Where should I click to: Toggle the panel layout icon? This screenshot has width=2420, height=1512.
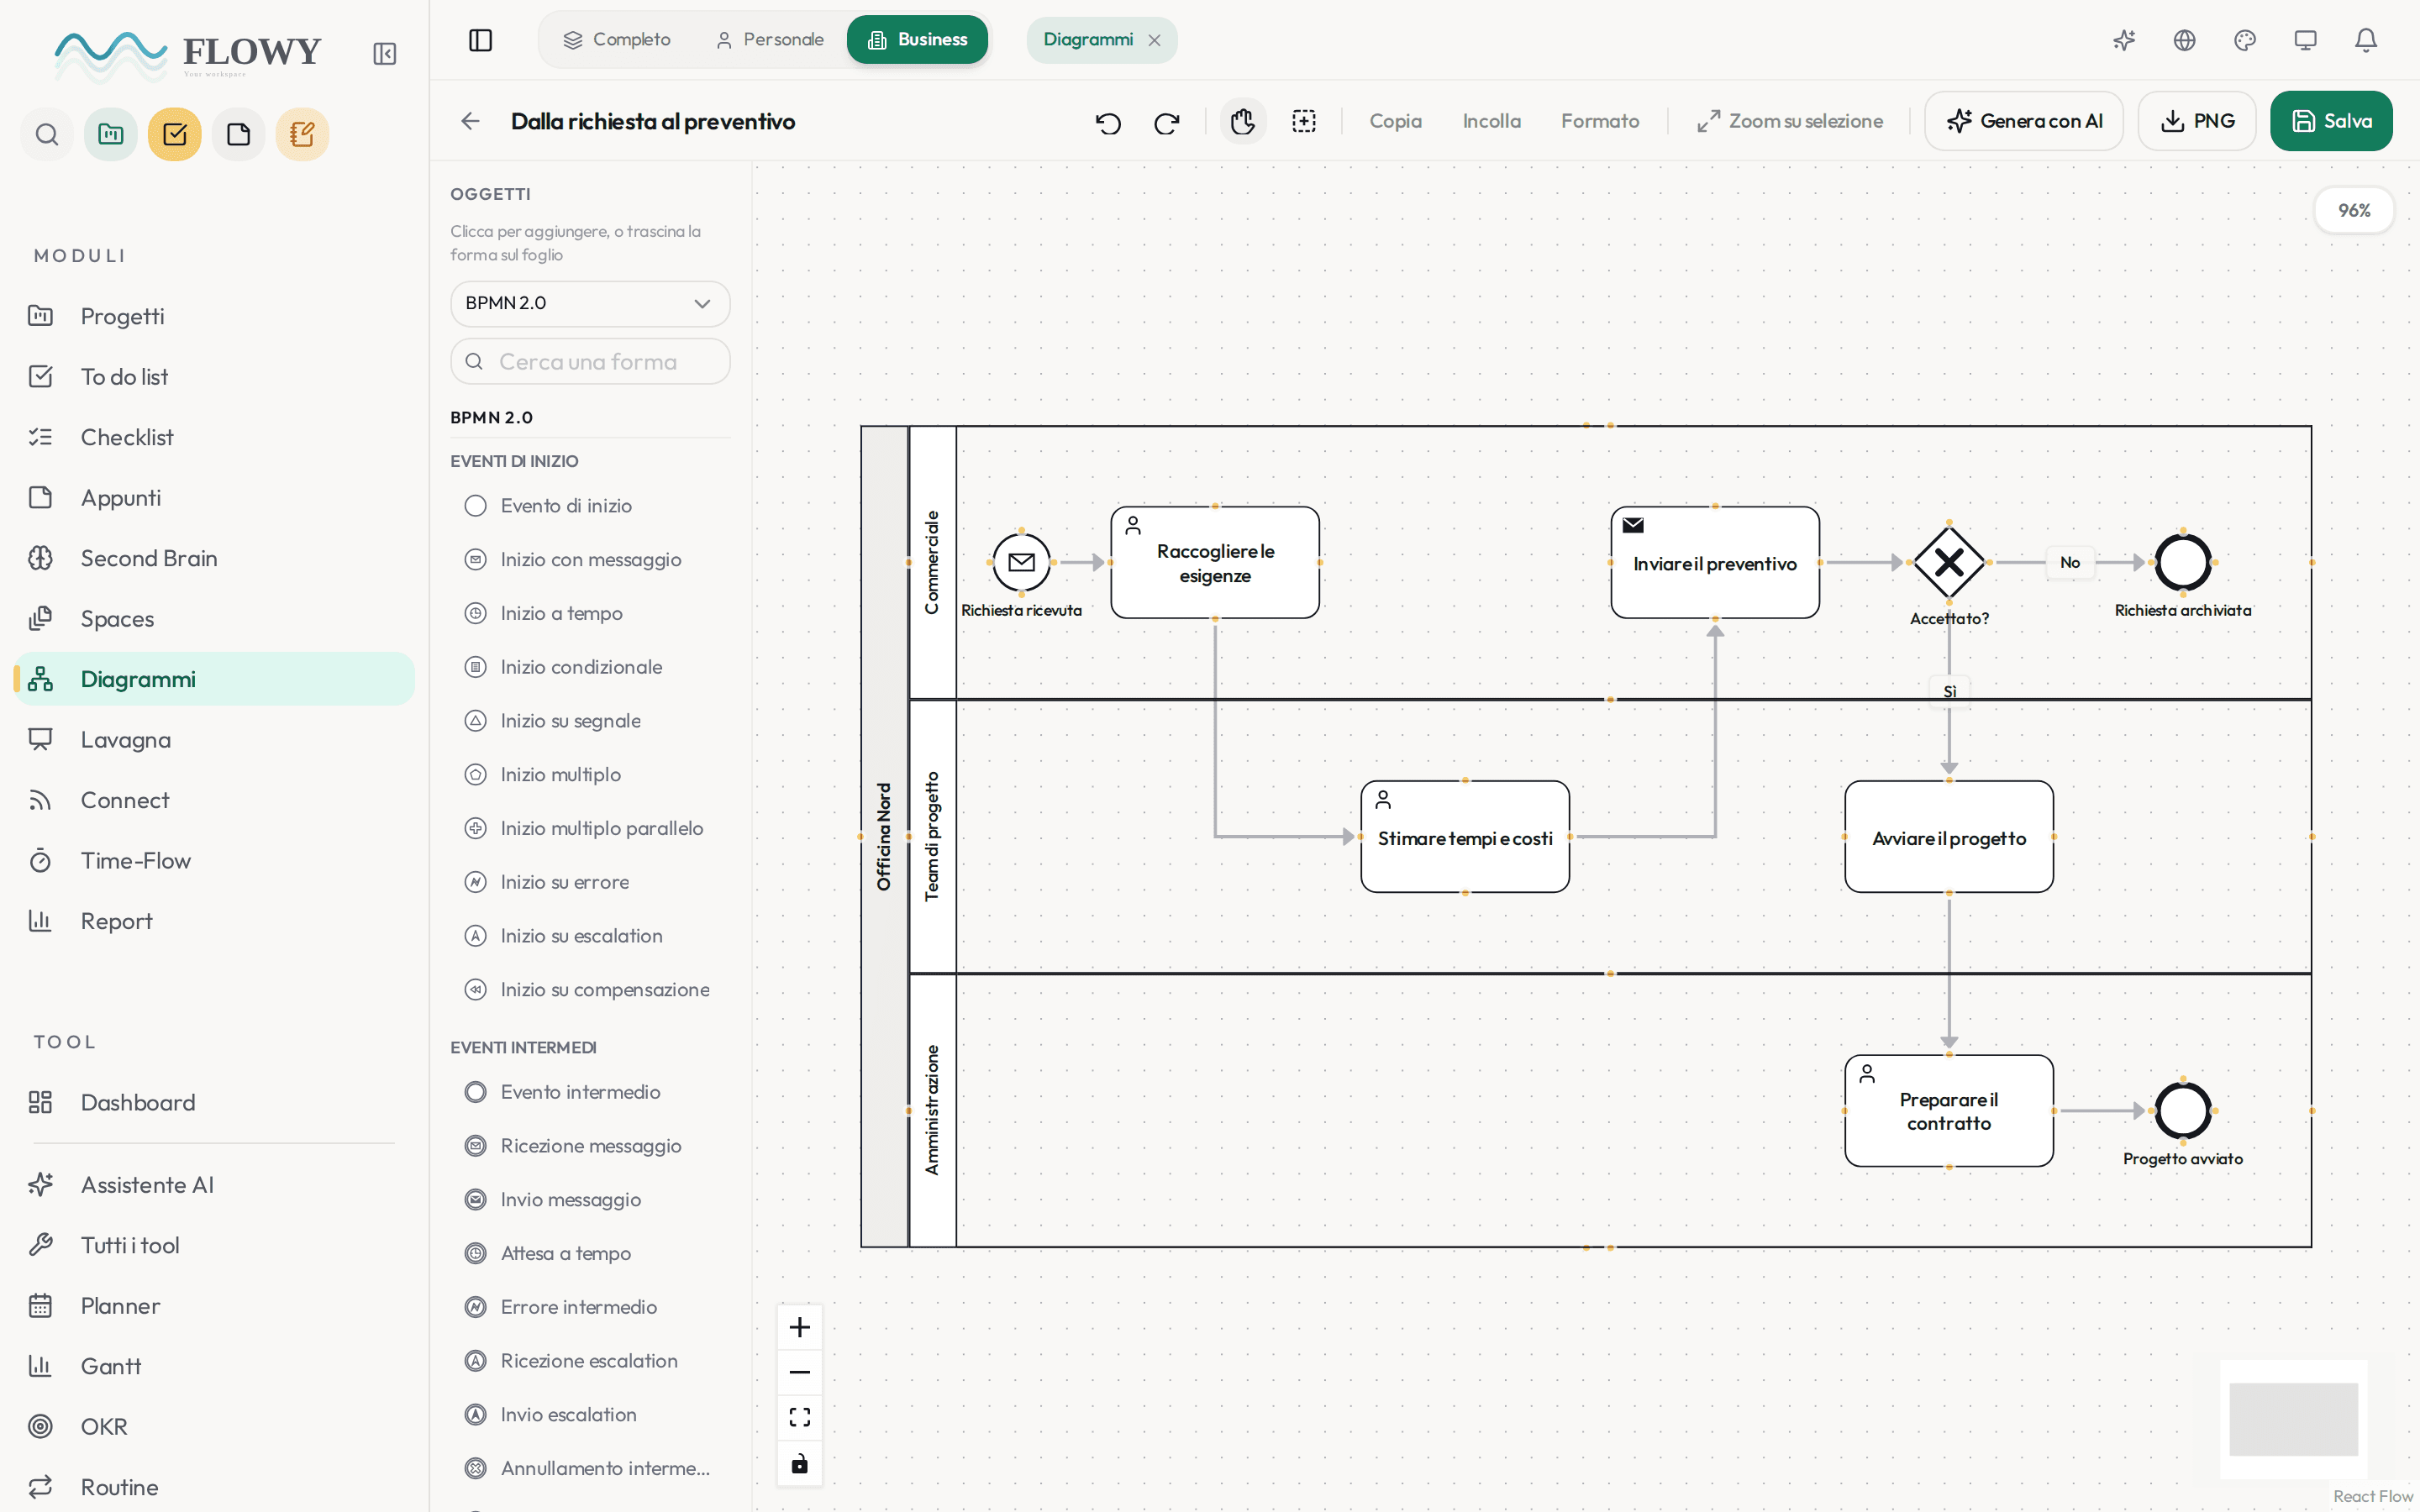pyautogui.click(x=481, y=40)
